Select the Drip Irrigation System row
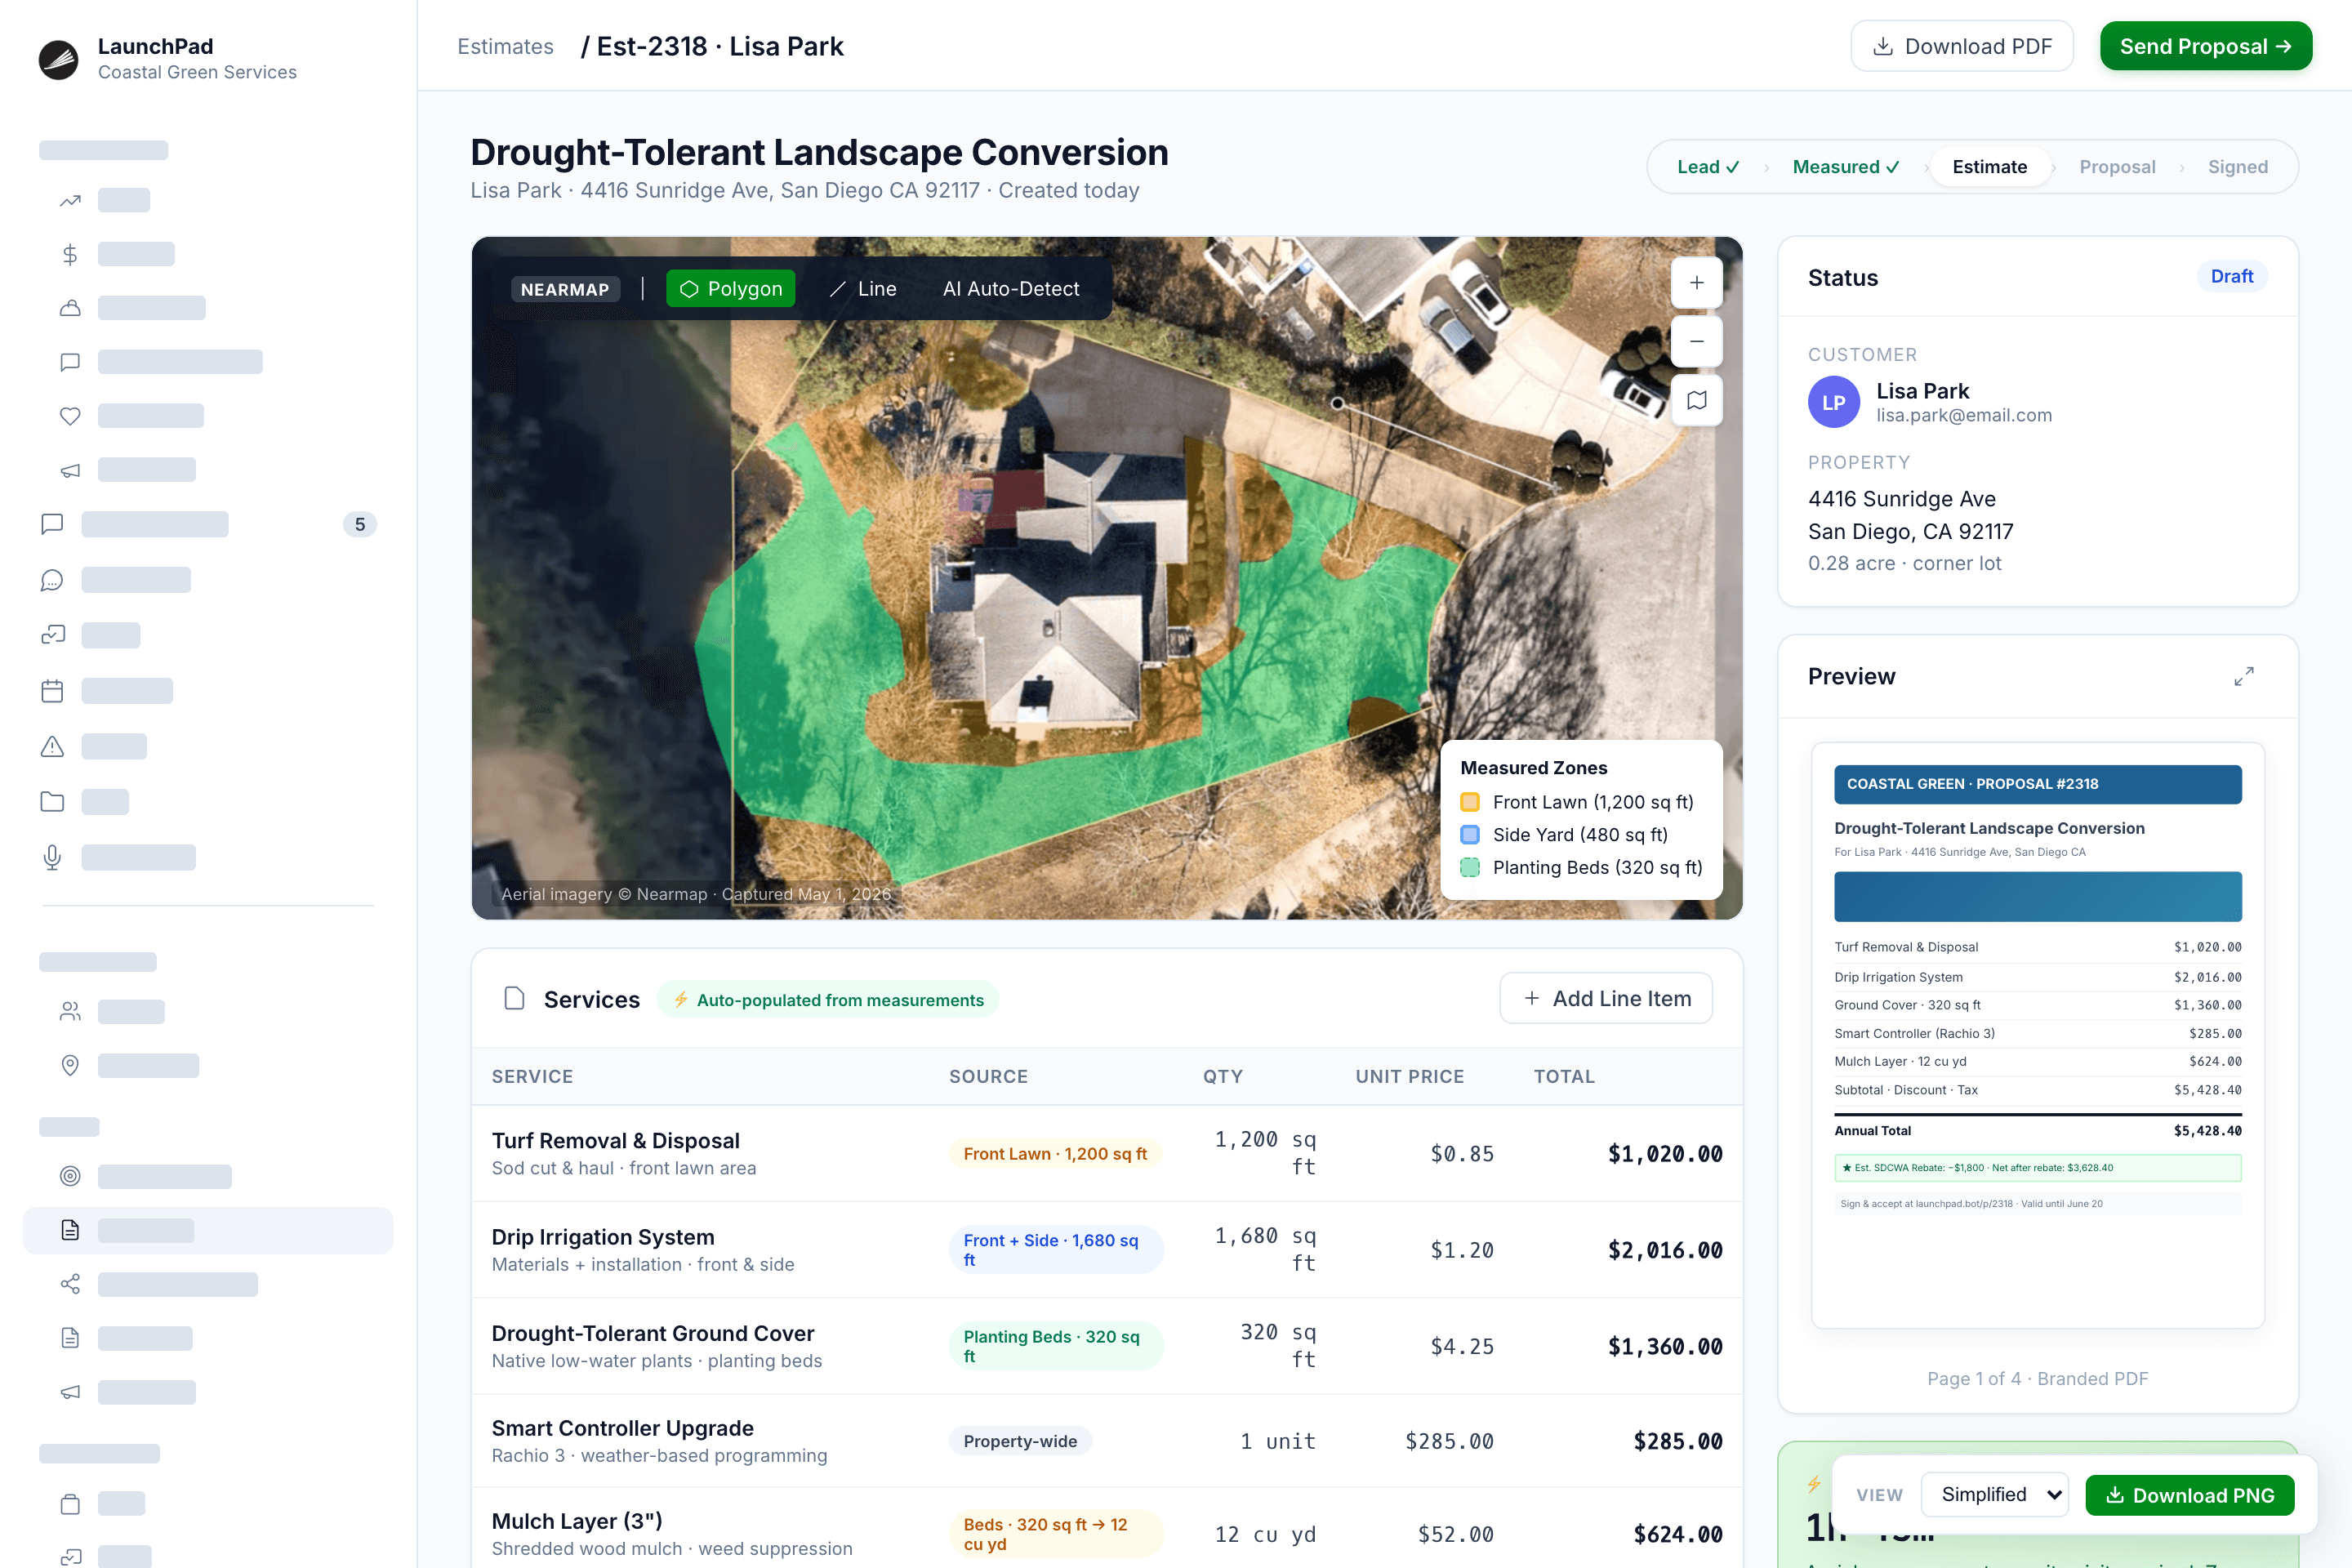Viewport: 2352px width, 1568px height. 1107,1250
